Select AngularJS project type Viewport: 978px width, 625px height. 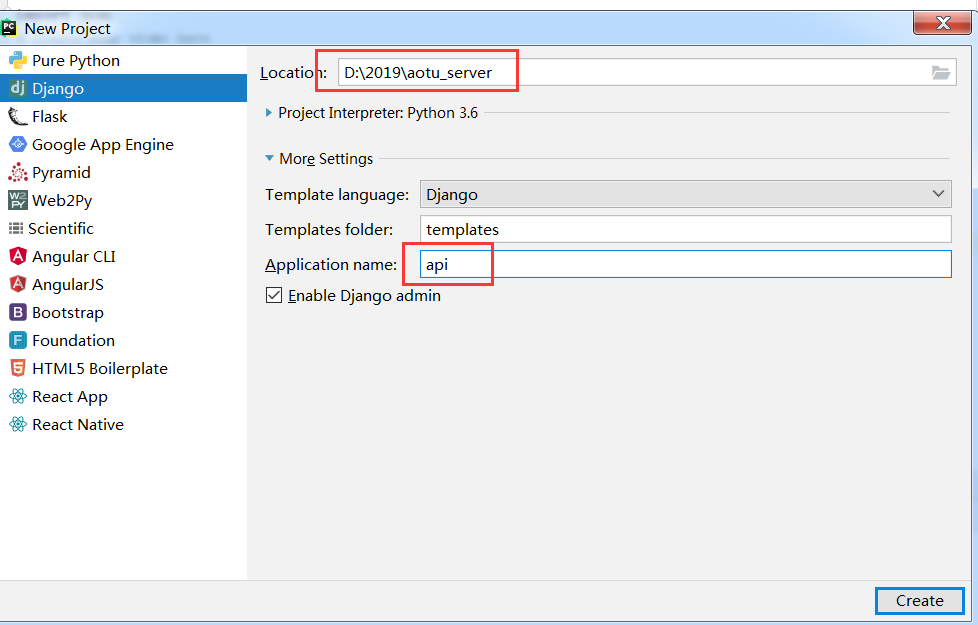point(123,284)
